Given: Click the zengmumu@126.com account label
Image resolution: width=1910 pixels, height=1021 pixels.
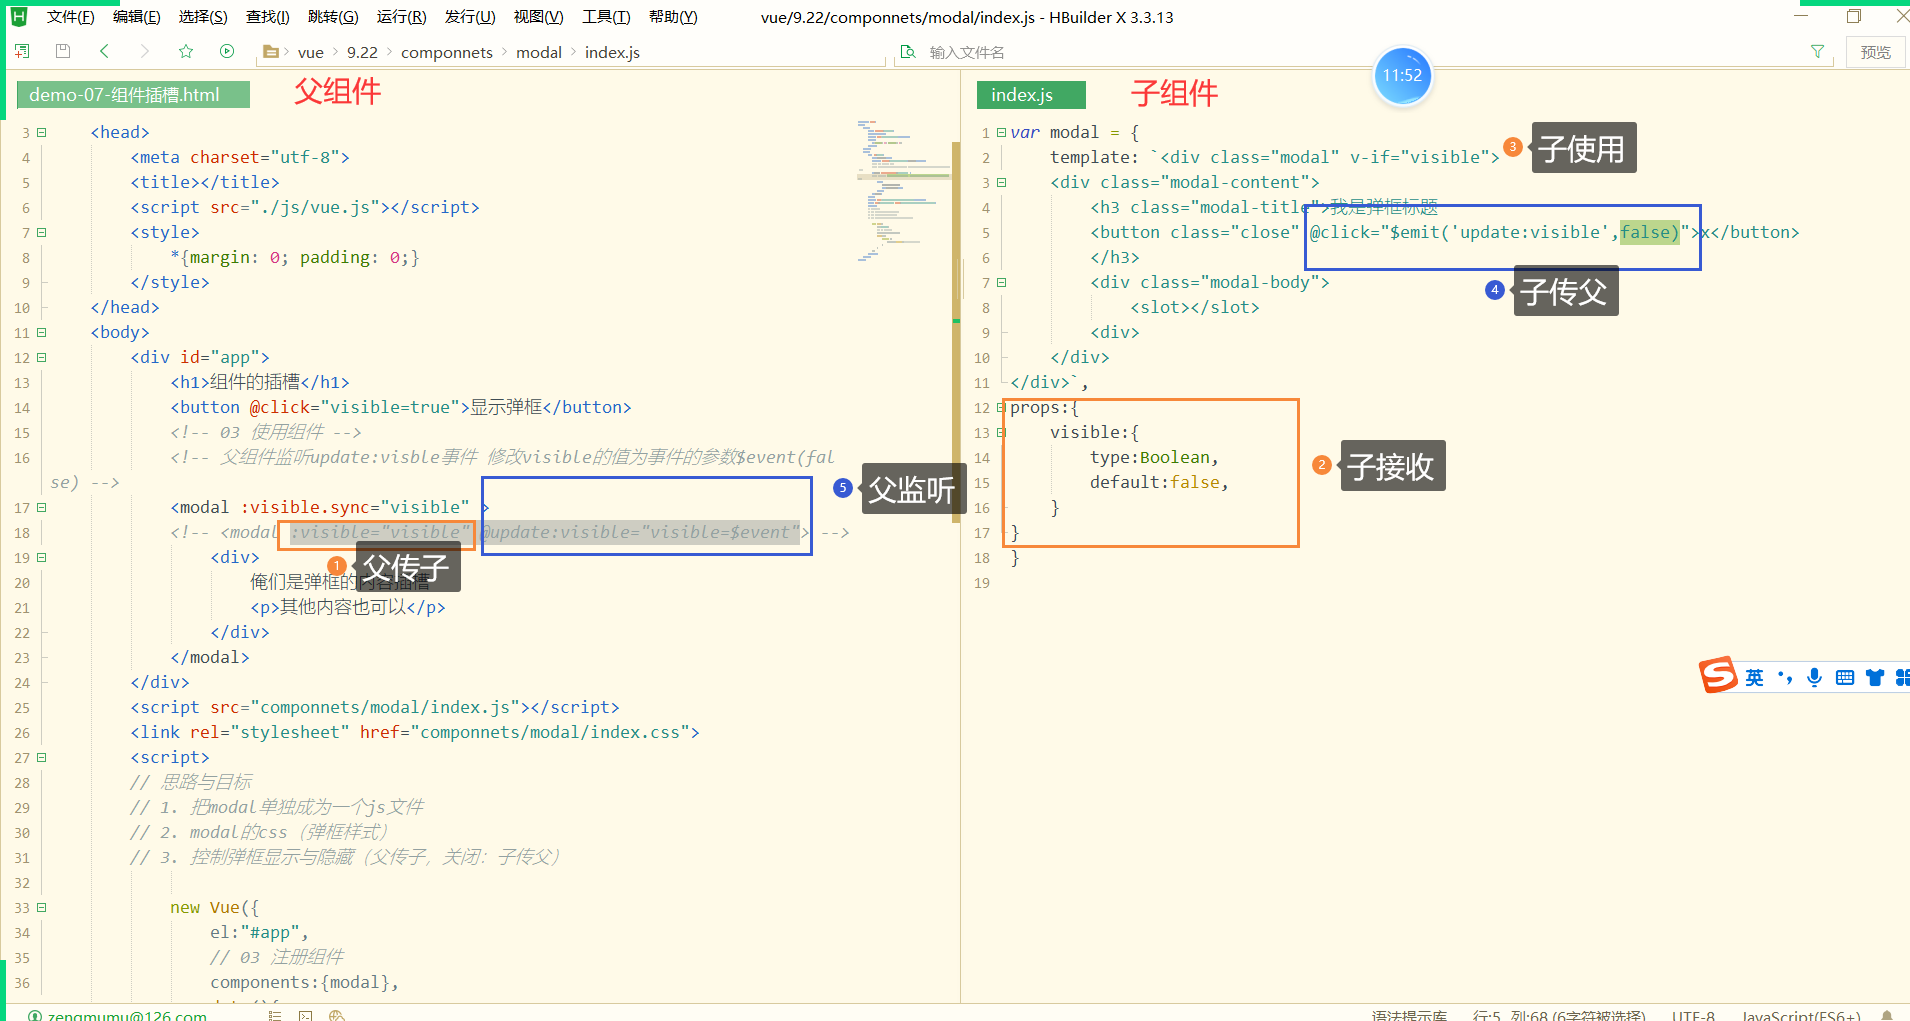Looking at the screenshot, I should [127, 1015].
